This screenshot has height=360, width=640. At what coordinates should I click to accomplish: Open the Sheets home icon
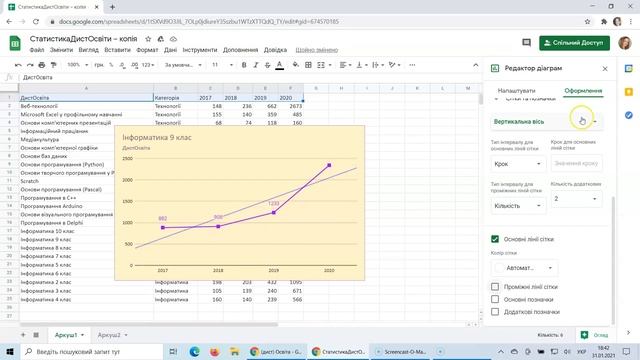pos(15,43)
